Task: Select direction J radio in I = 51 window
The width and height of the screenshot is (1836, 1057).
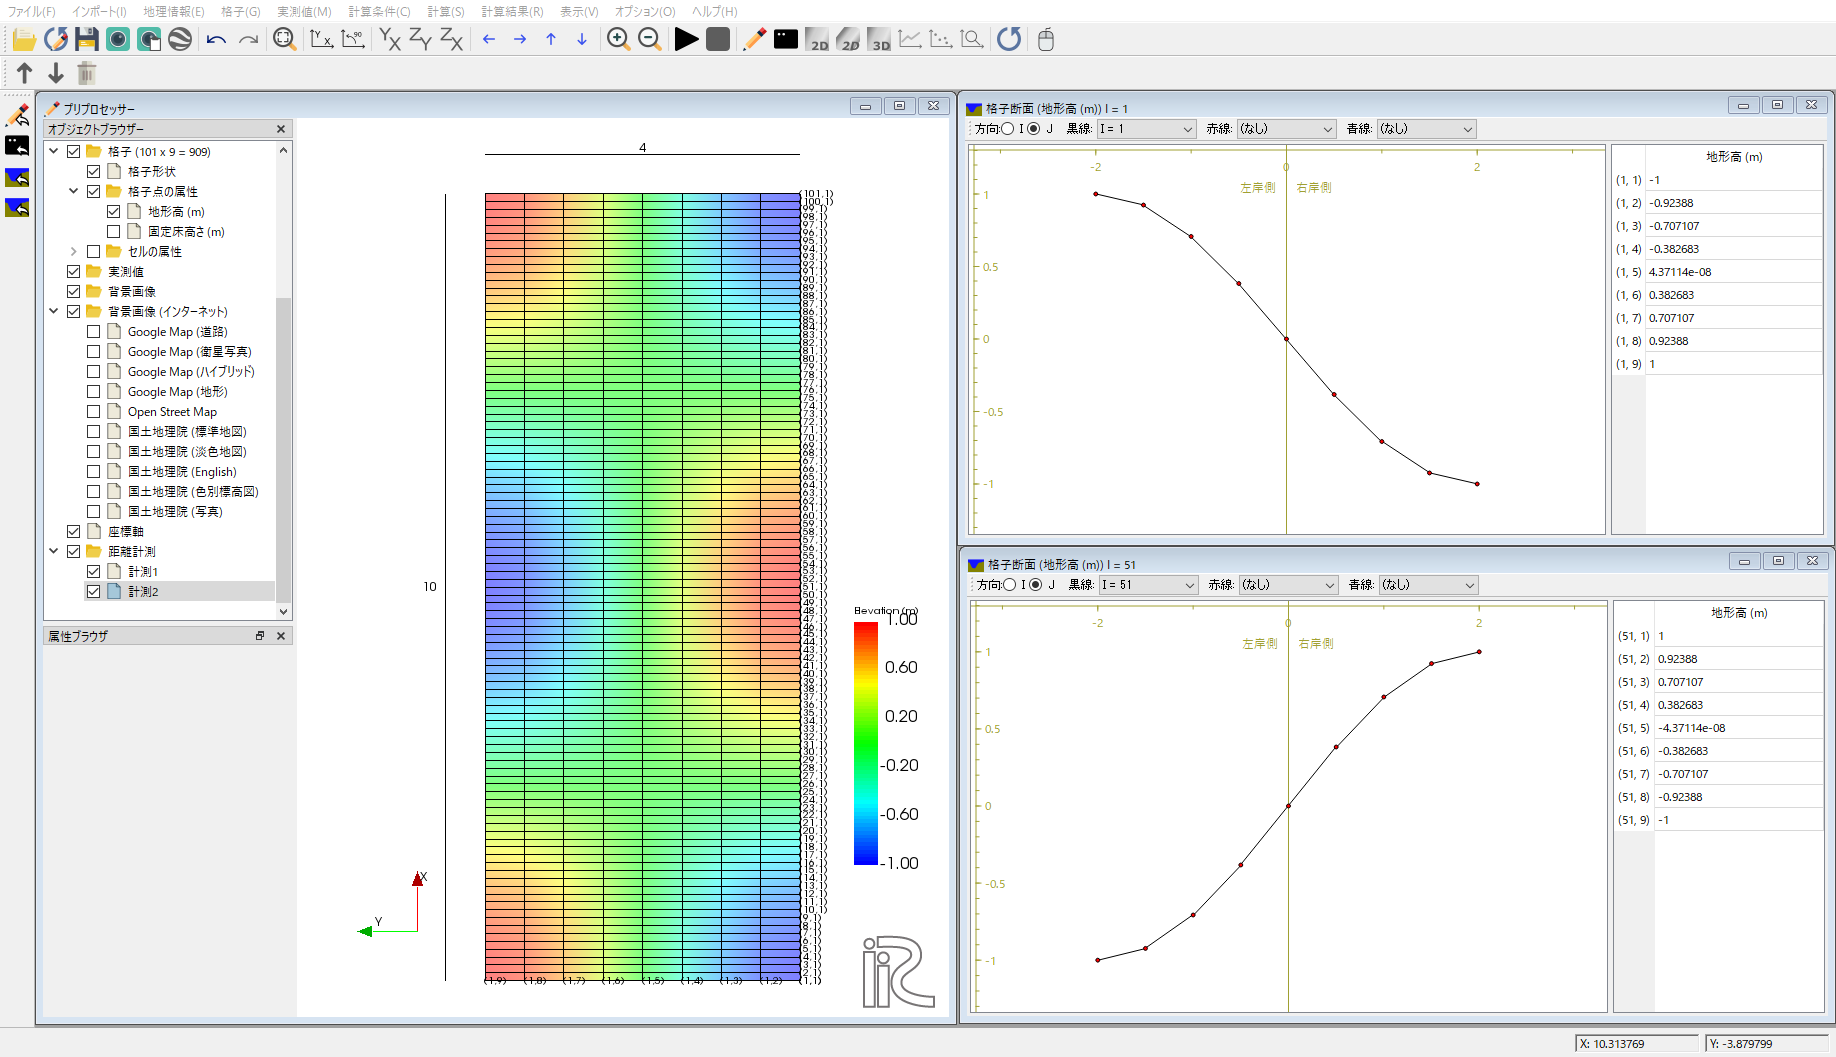Action: (x=1036, y=585)
